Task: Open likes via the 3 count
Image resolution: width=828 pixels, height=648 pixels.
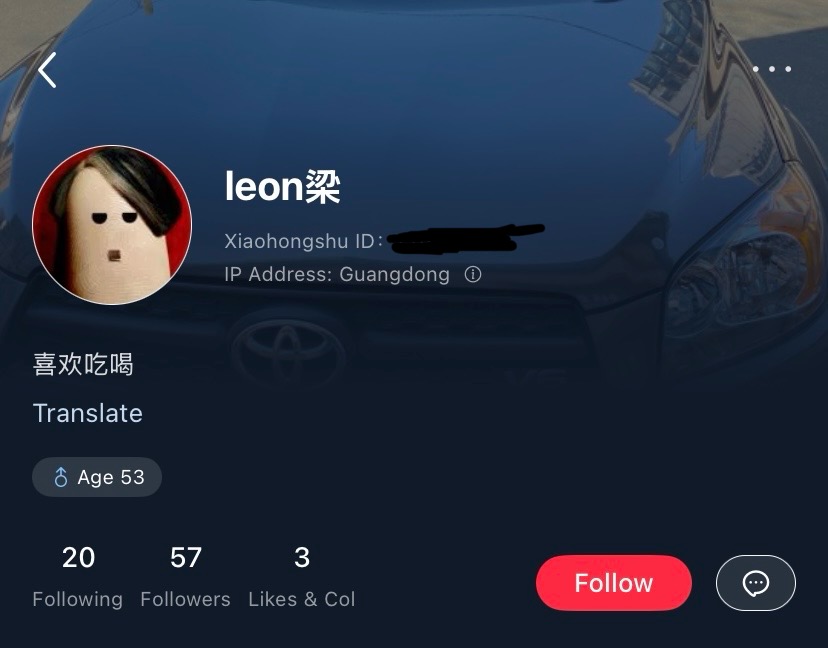Action: pyautogui.click(x=302, y=557)
